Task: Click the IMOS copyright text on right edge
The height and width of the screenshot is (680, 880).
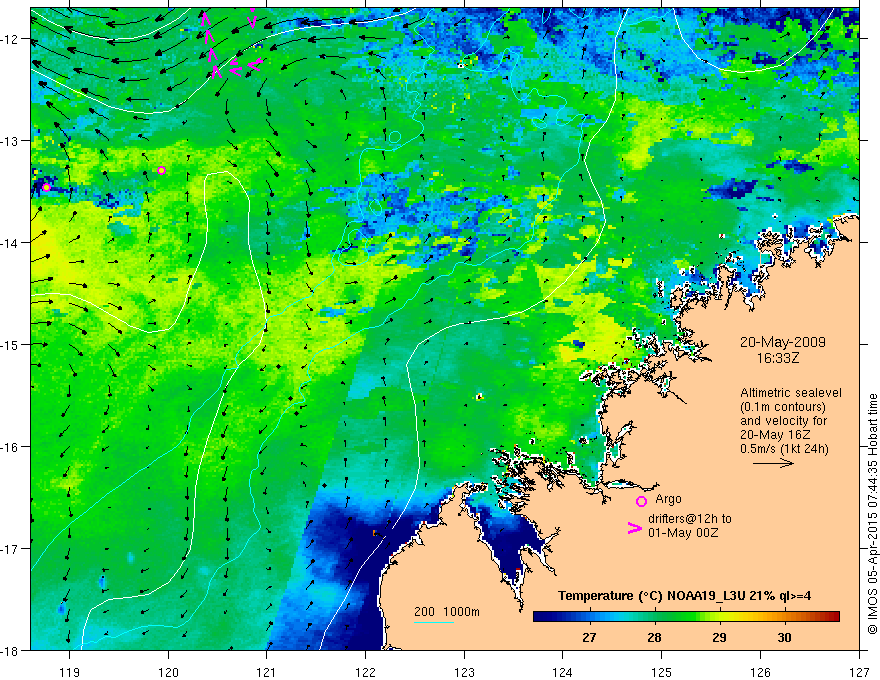Action: pos(873,514)
